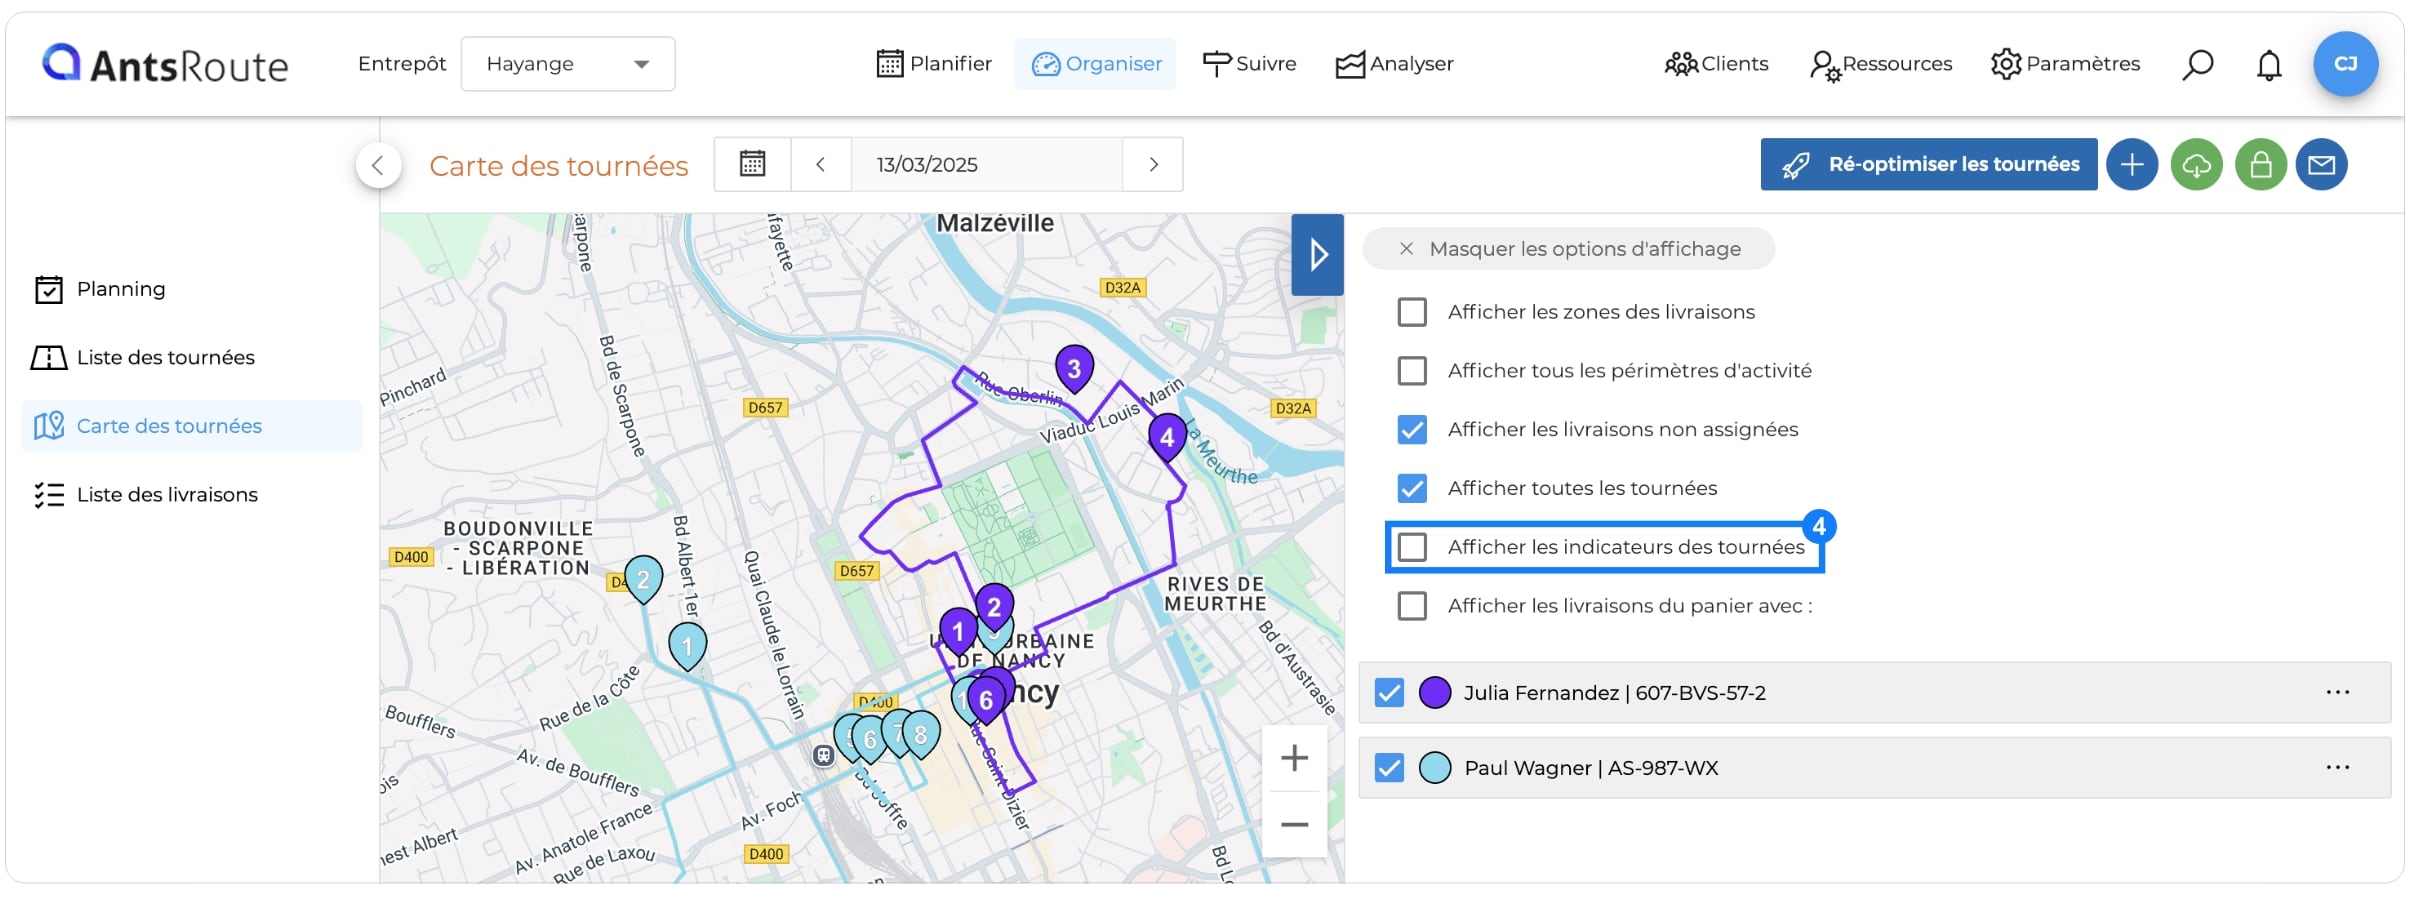Collapse the left sidebar with the chevron
The image size is (2410, 897).
[x=378, y=165]
